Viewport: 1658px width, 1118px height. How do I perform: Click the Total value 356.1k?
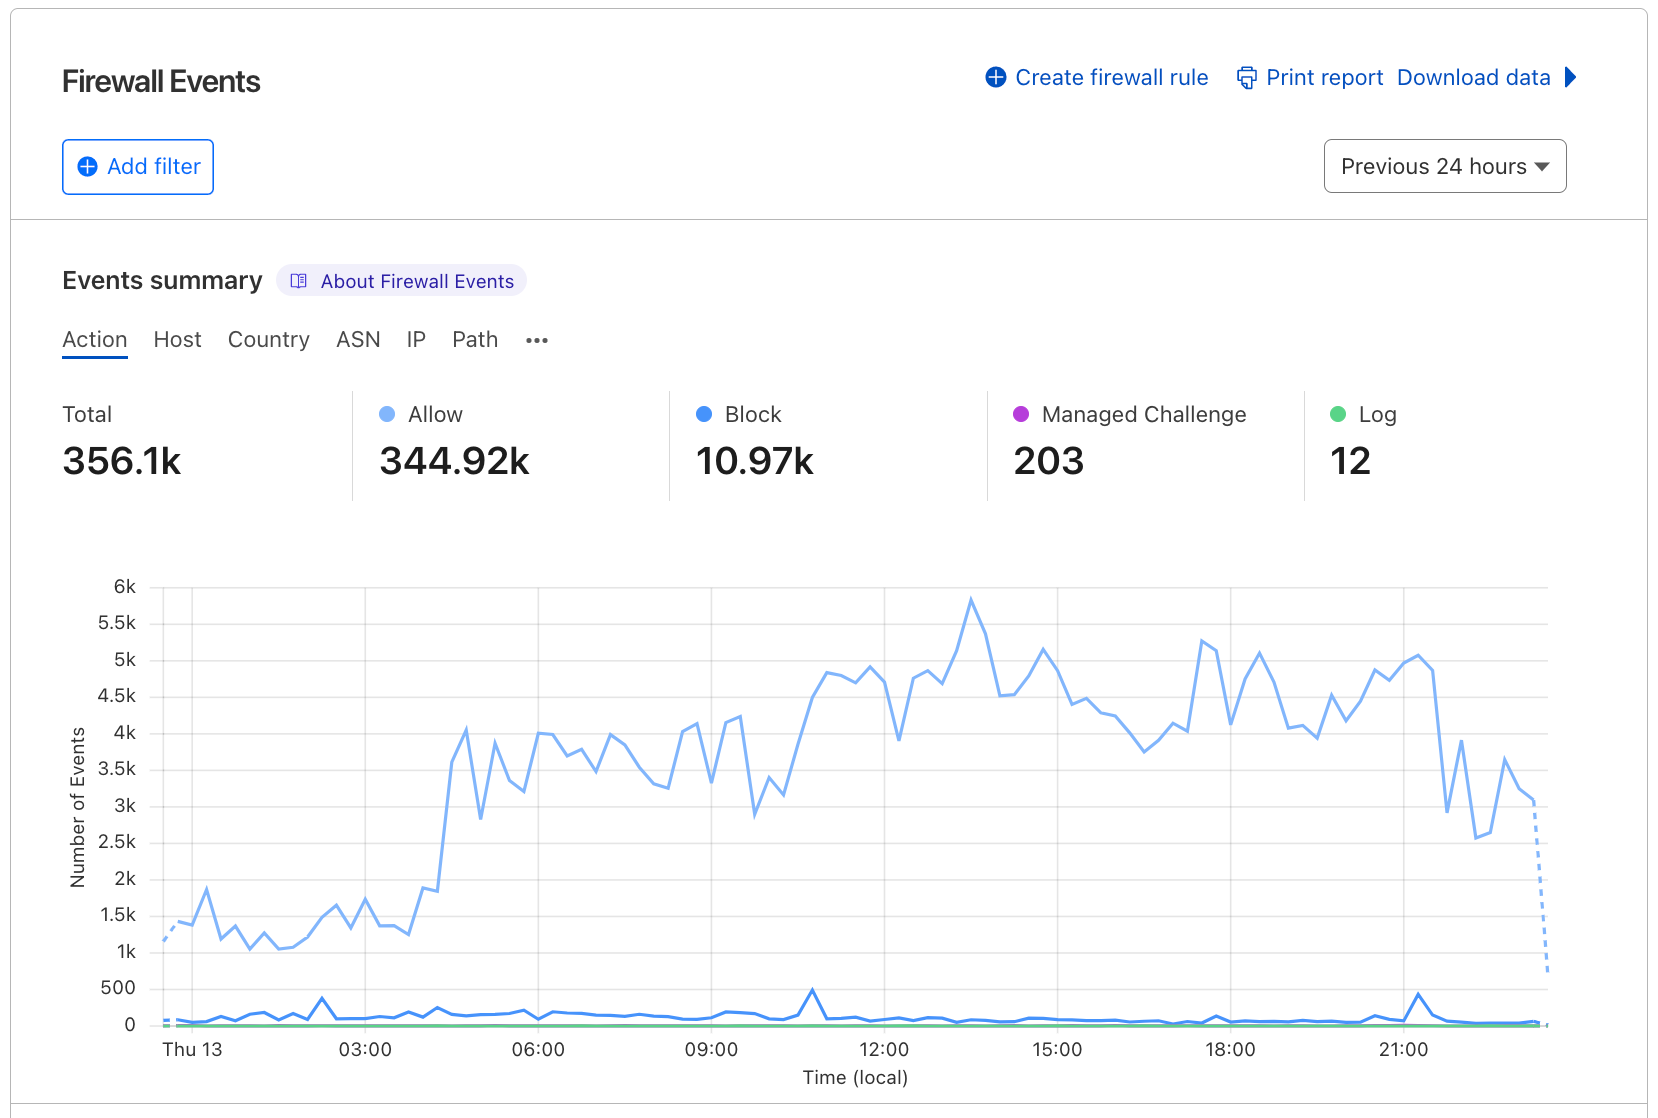(x=121, y=461)
